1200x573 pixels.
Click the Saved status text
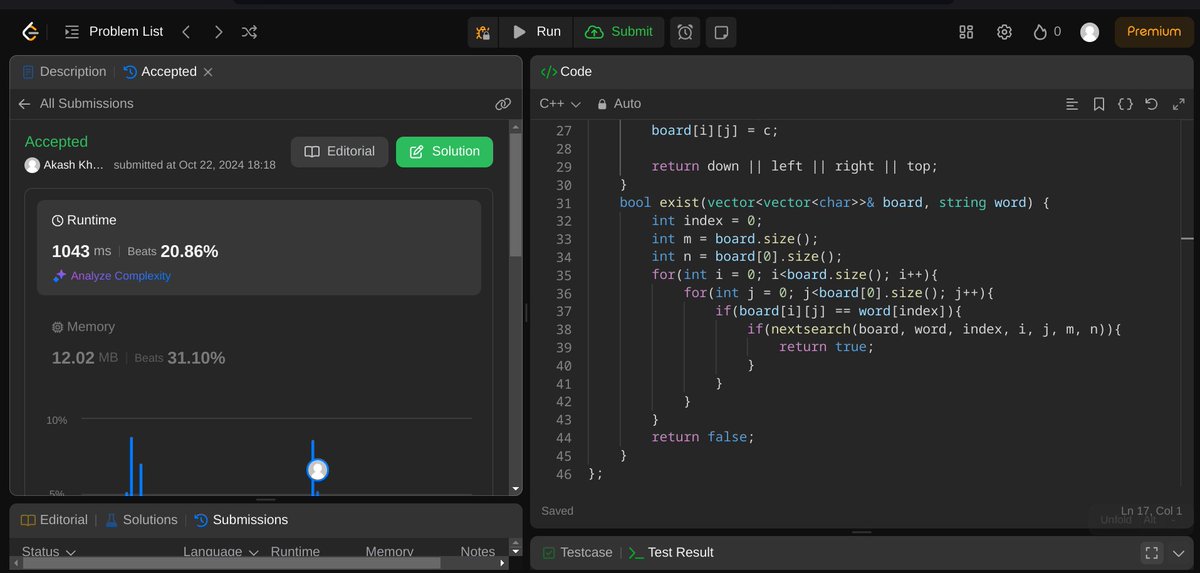[557, 511]
